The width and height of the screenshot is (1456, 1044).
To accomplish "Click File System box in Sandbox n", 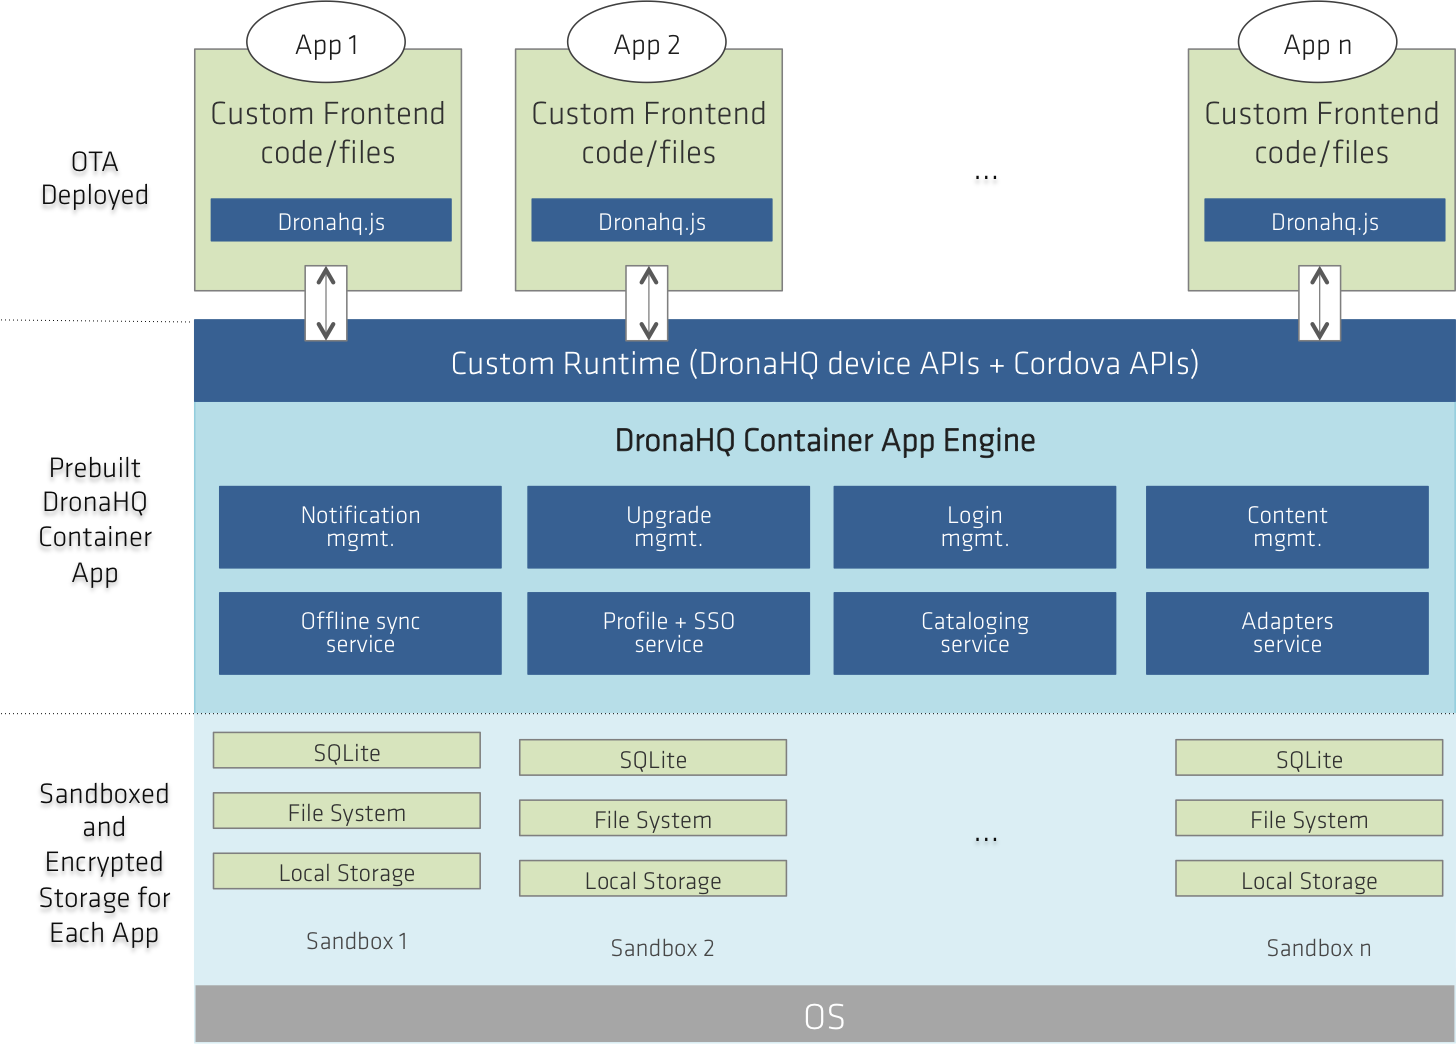I will click(1309, 818).
